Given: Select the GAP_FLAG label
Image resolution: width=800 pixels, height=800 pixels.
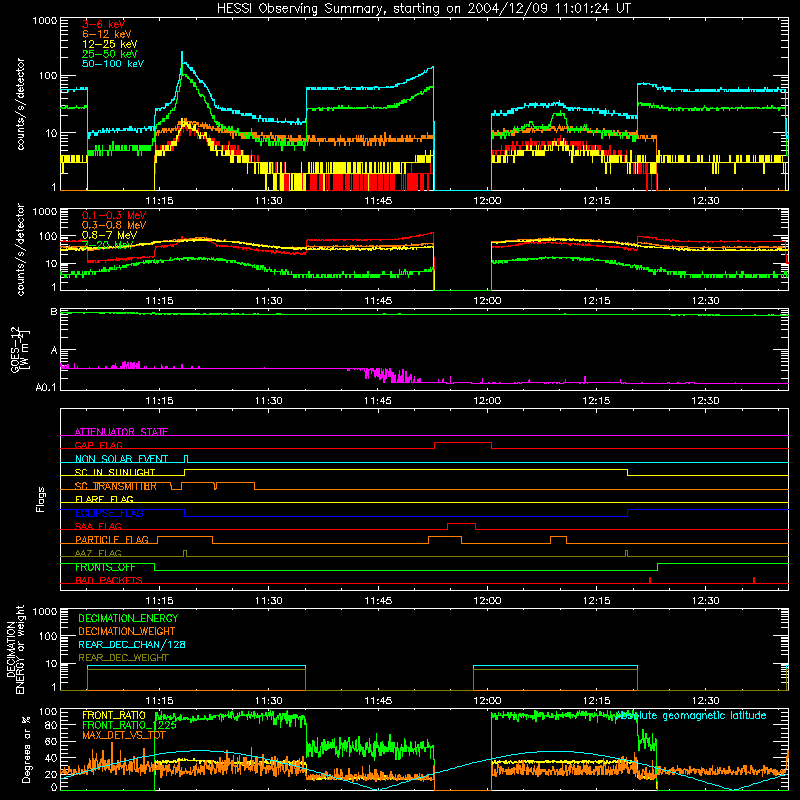Looking at the screenshot, I should point(98,445).
